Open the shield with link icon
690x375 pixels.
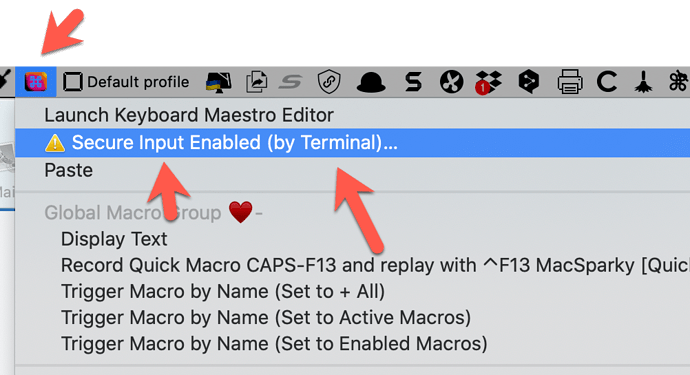coord(329,82)
